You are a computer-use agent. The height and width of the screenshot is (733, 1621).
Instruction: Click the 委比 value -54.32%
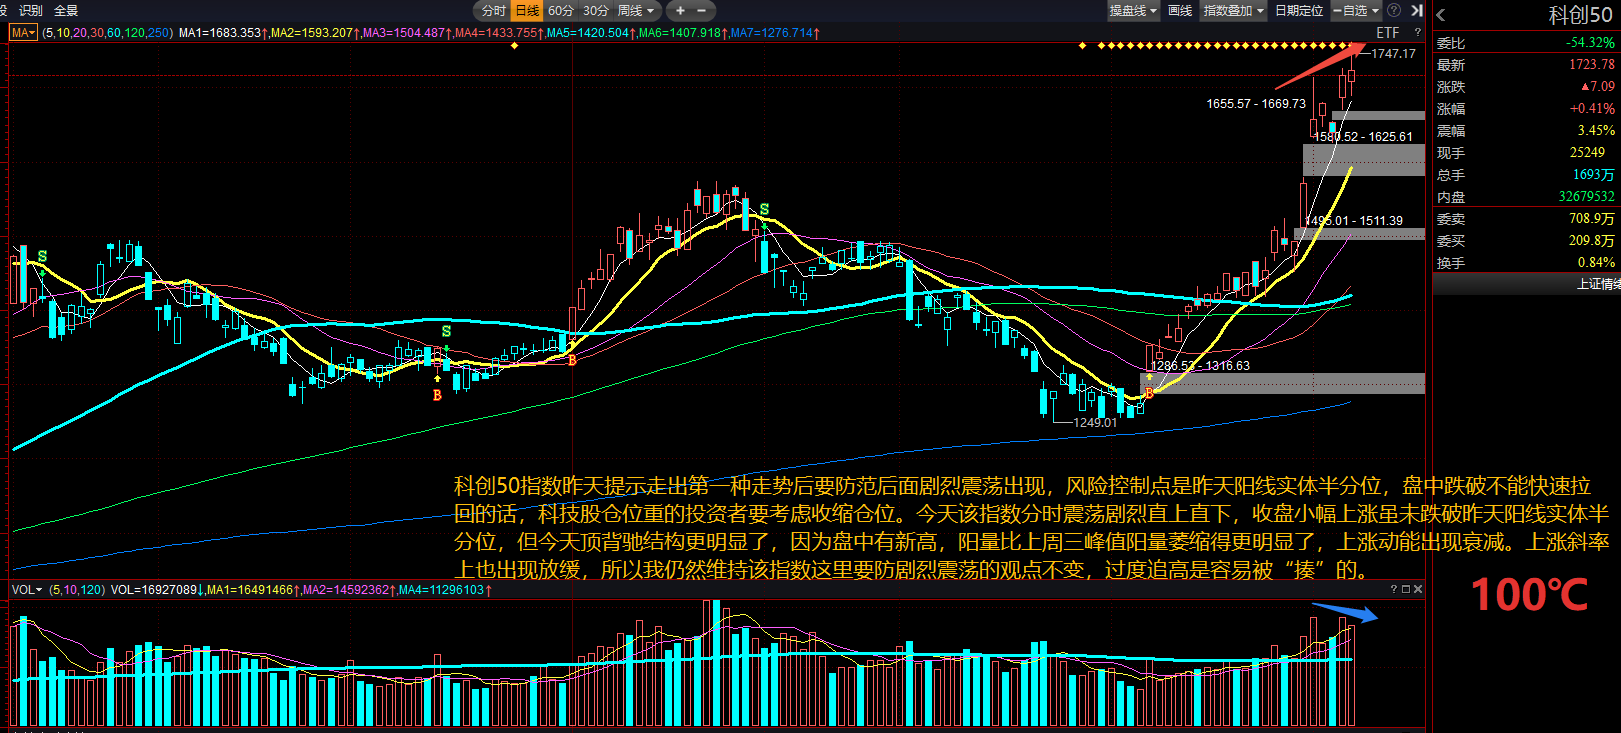pos(1590,43)
